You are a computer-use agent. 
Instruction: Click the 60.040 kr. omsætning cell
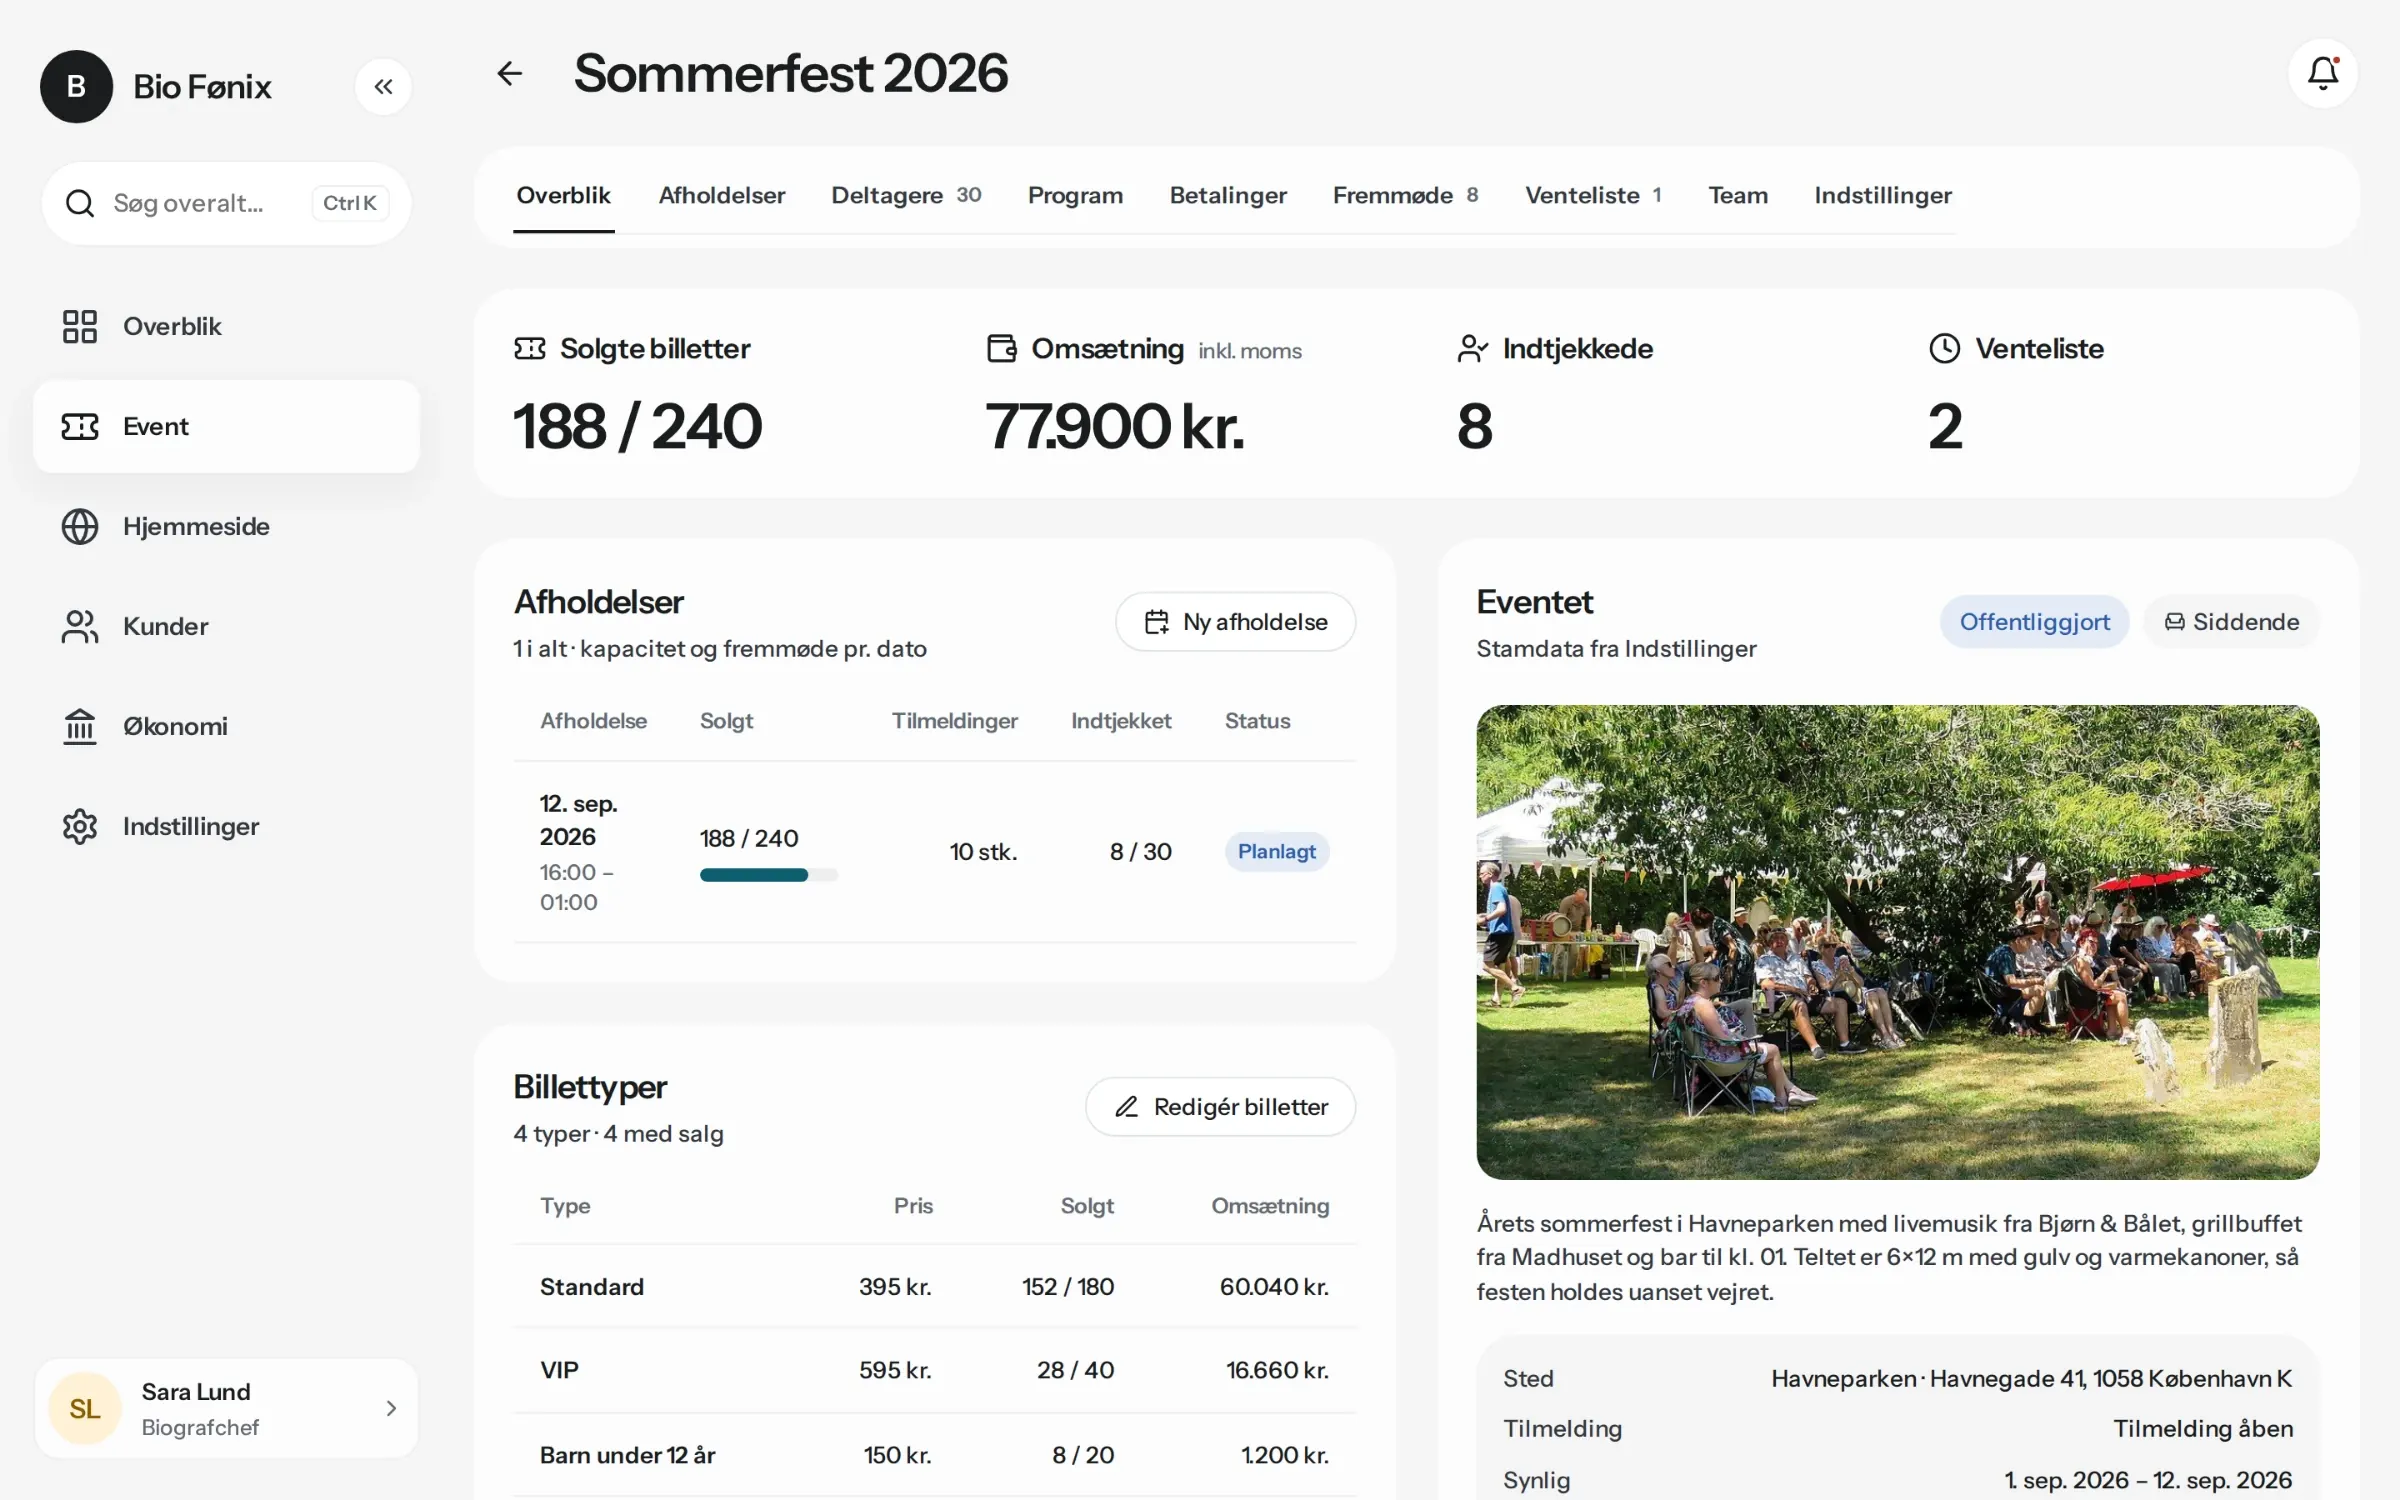point(1274,1287)
